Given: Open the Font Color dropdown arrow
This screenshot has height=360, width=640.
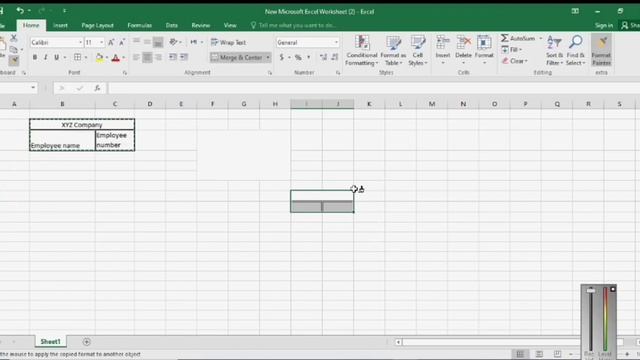Looking at the screenshot, I should (x=124, y=58).
